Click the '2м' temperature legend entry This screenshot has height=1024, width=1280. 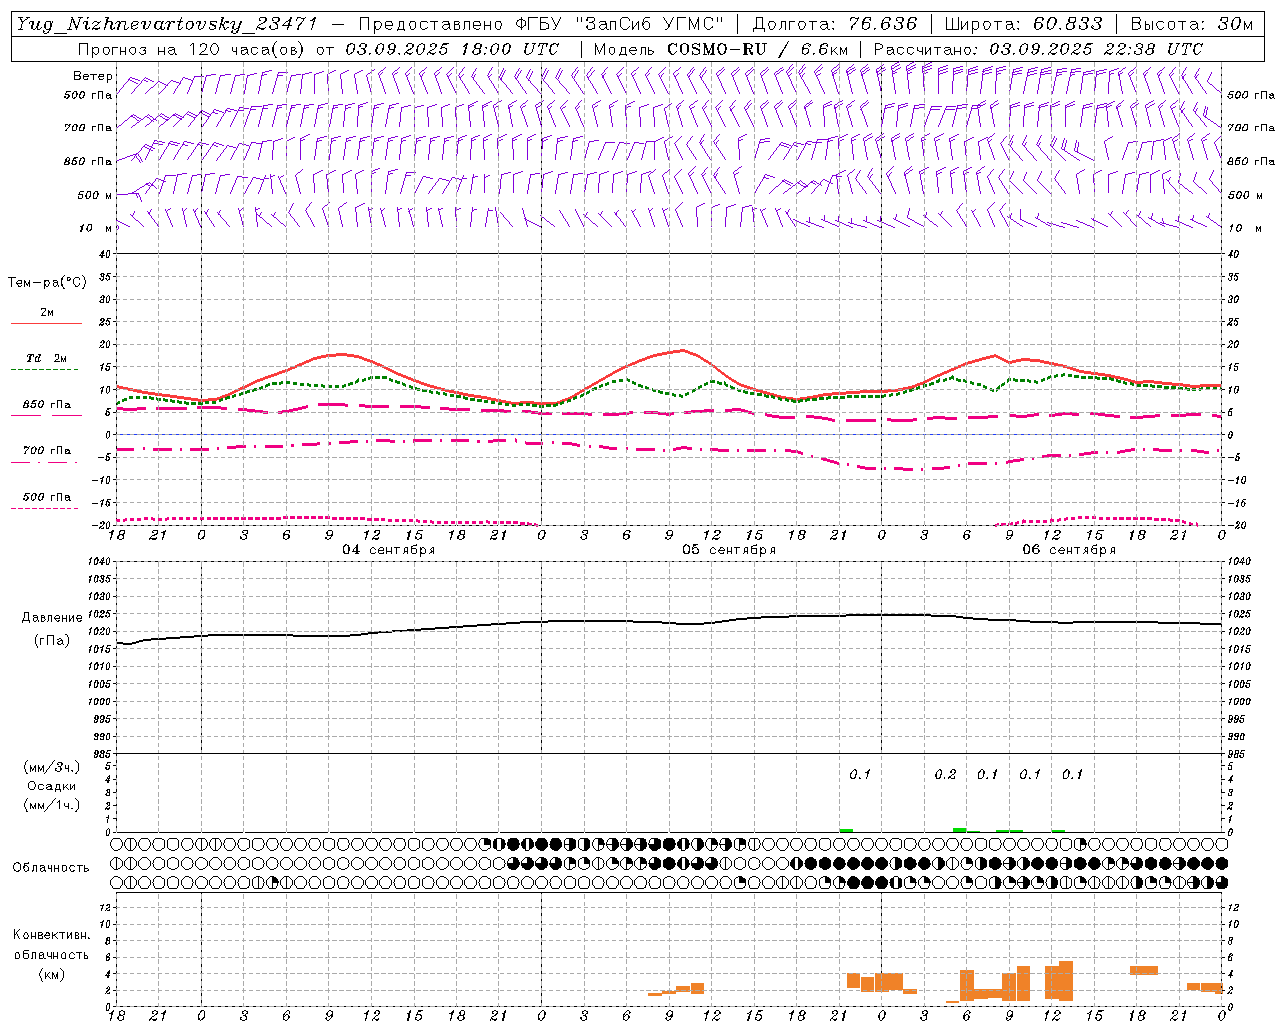47,312
